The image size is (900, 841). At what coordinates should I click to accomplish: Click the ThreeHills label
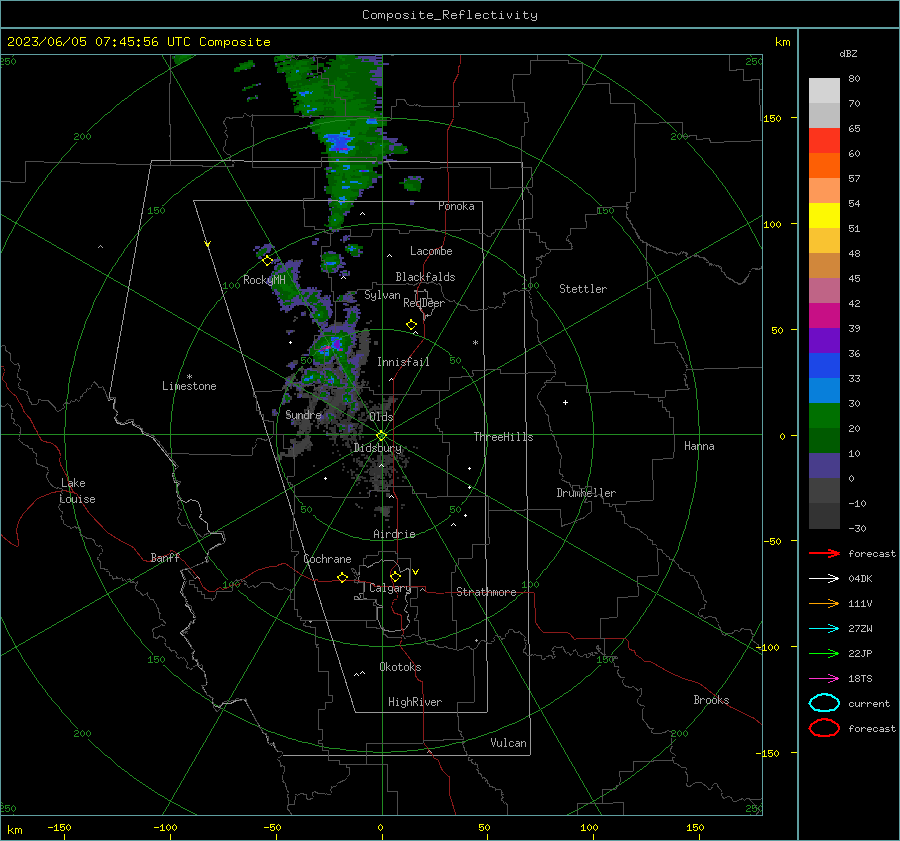point(503,437)
